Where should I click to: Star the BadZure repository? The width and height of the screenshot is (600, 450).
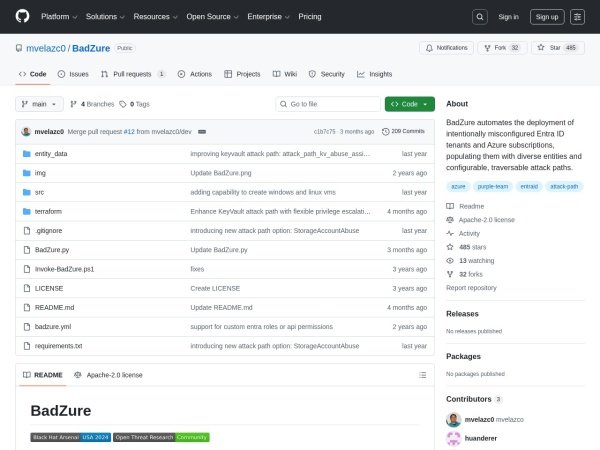point(558,48)
